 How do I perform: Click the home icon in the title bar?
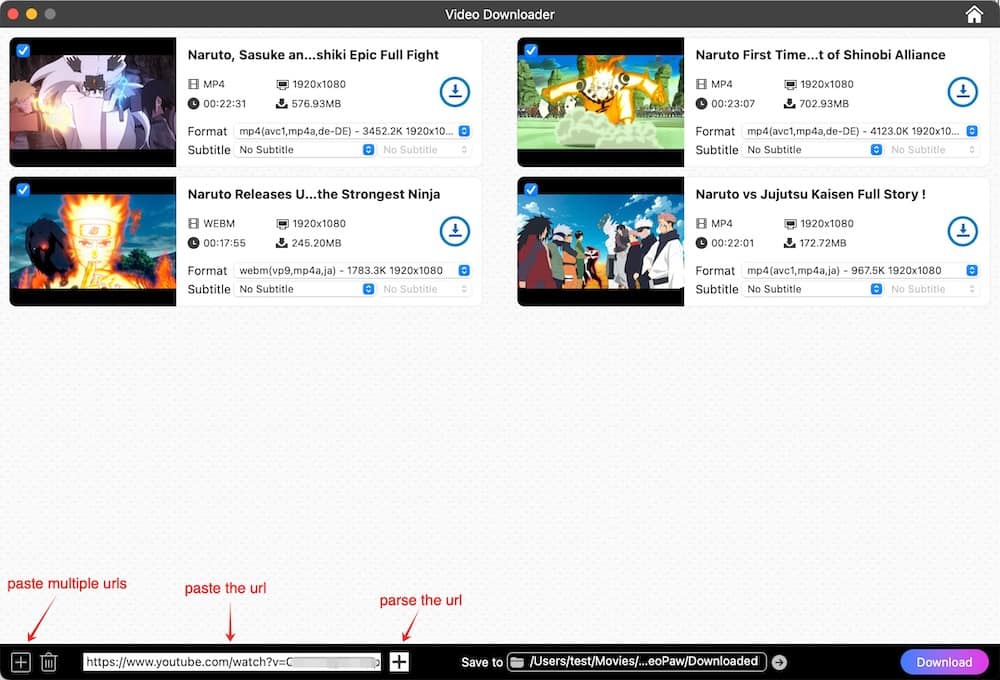pos(974,14)
